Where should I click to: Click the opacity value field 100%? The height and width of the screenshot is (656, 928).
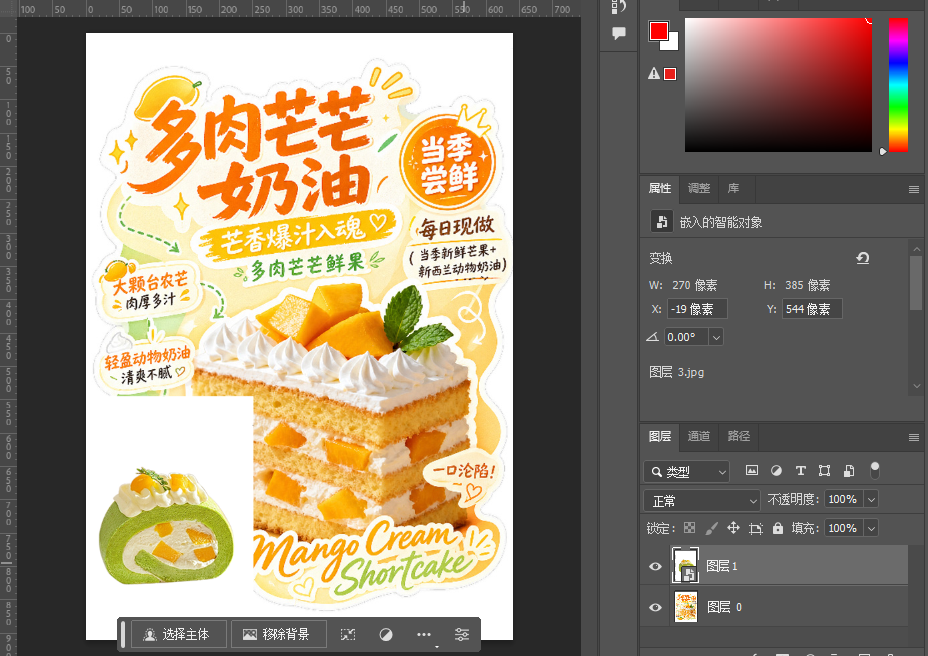844,500
